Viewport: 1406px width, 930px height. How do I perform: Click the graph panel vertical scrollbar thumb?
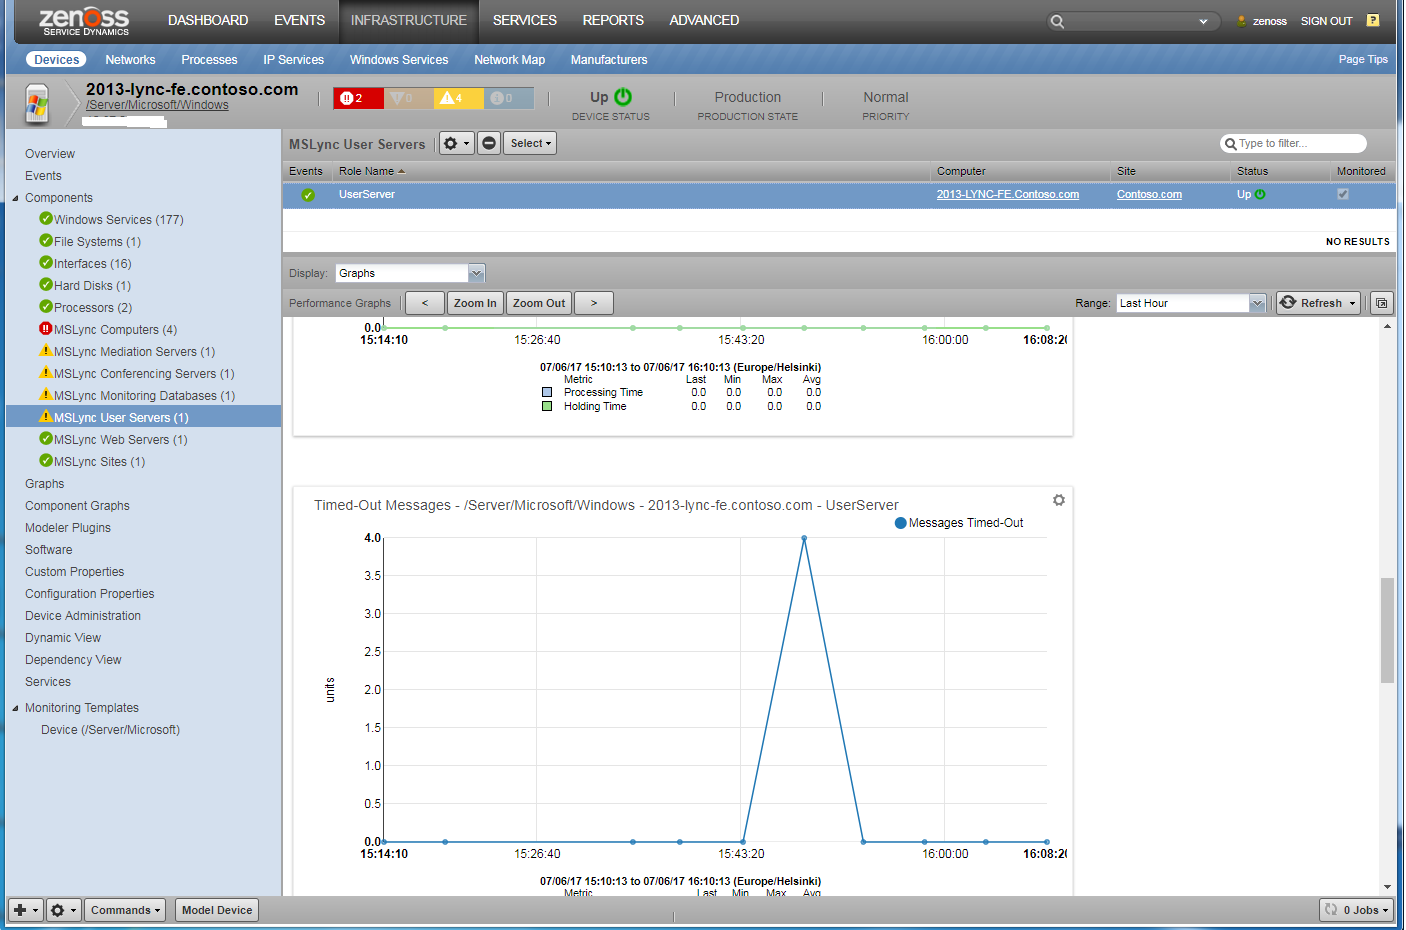point(1387,630)
